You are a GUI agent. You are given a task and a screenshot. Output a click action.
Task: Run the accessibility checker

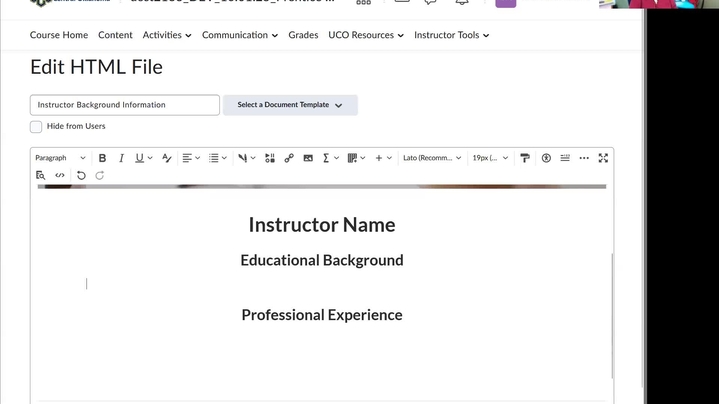tap(546, 158)
